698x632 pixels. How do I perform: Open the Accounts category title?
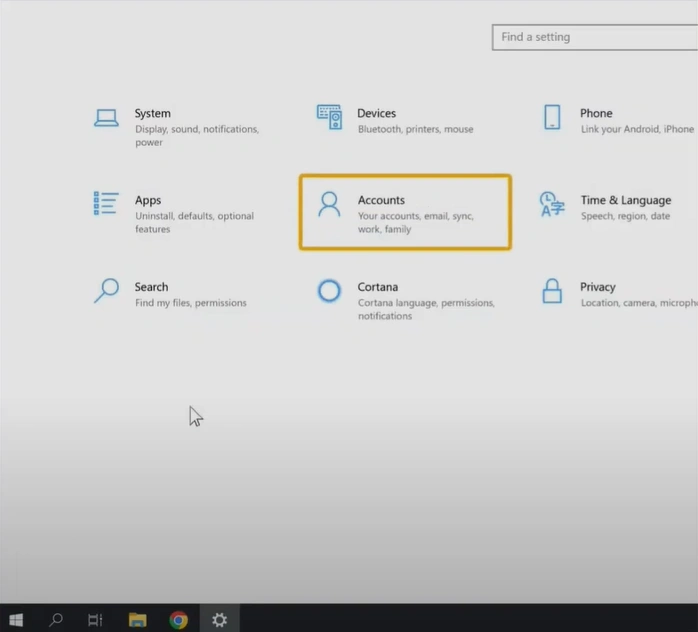pyautogui.click(x=381, y=200)
